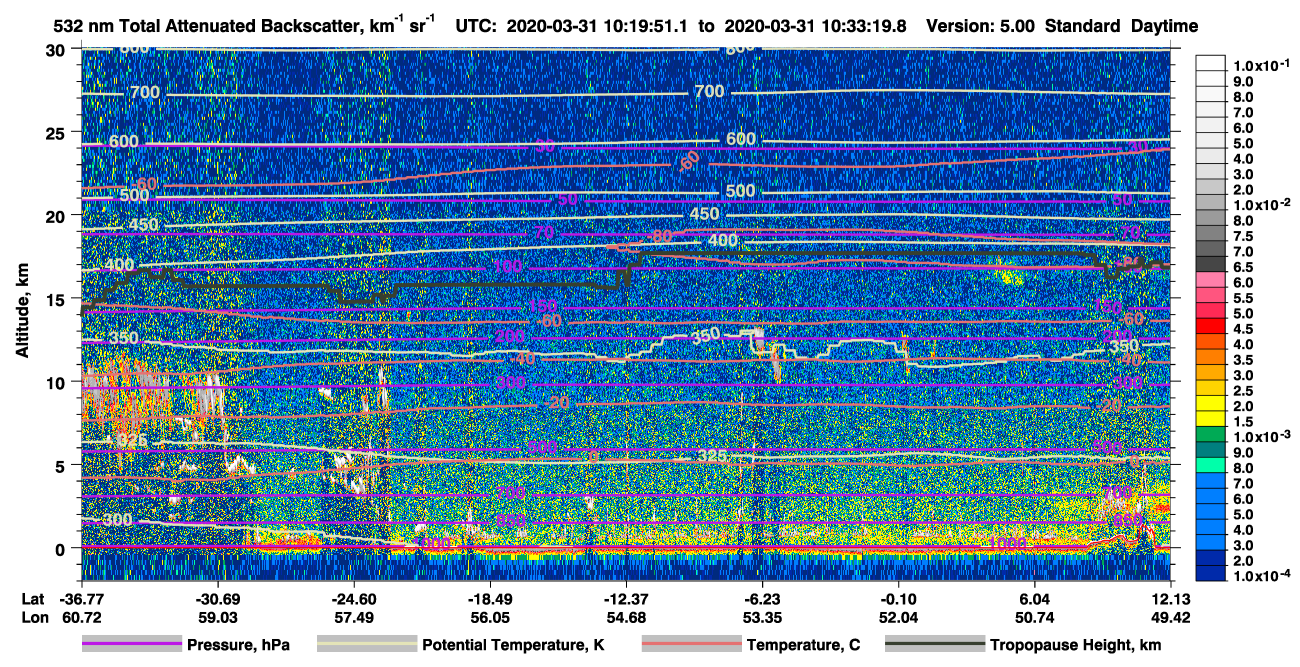1300x667 pixels.
Task: Click the color bar label '1.0x10-4'
Action: pyautogui.click(x=1264, y=576)
